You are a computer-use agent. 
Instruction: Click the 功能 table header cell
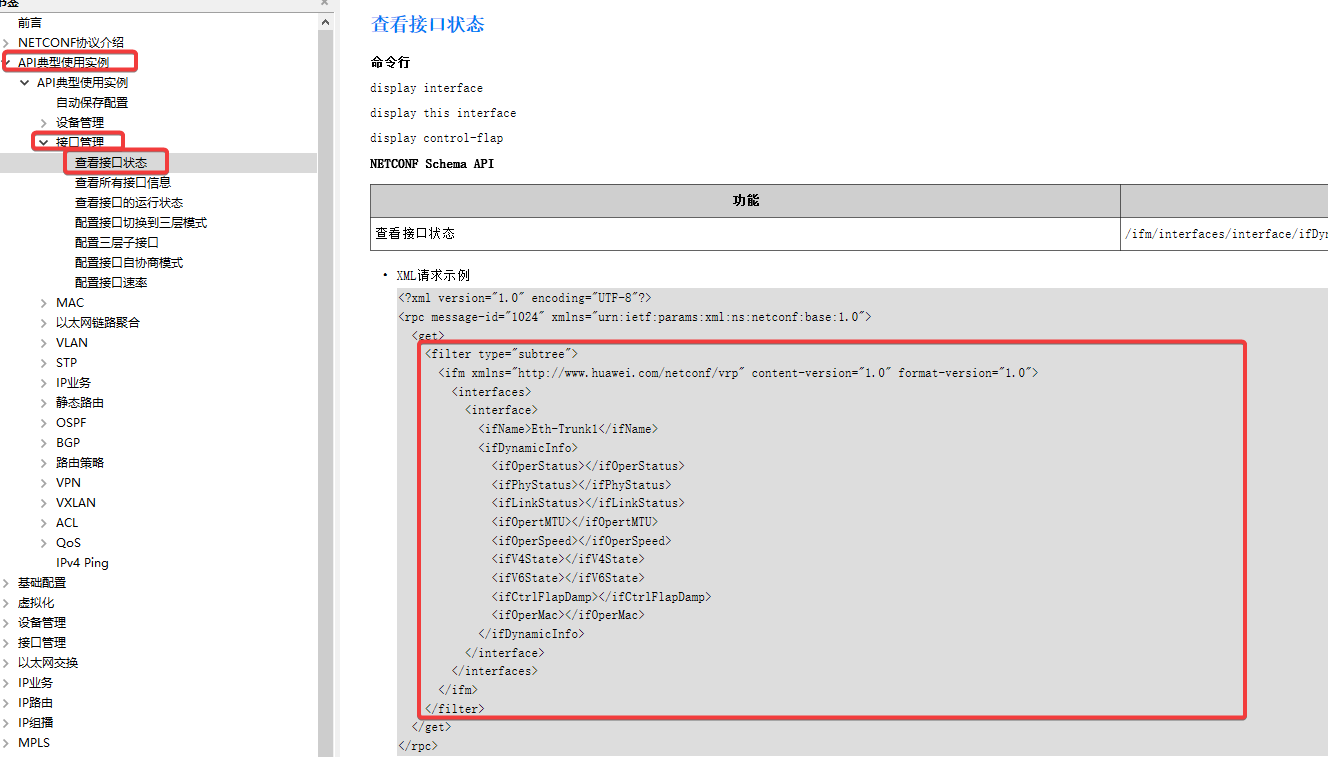tap(746, 201)
